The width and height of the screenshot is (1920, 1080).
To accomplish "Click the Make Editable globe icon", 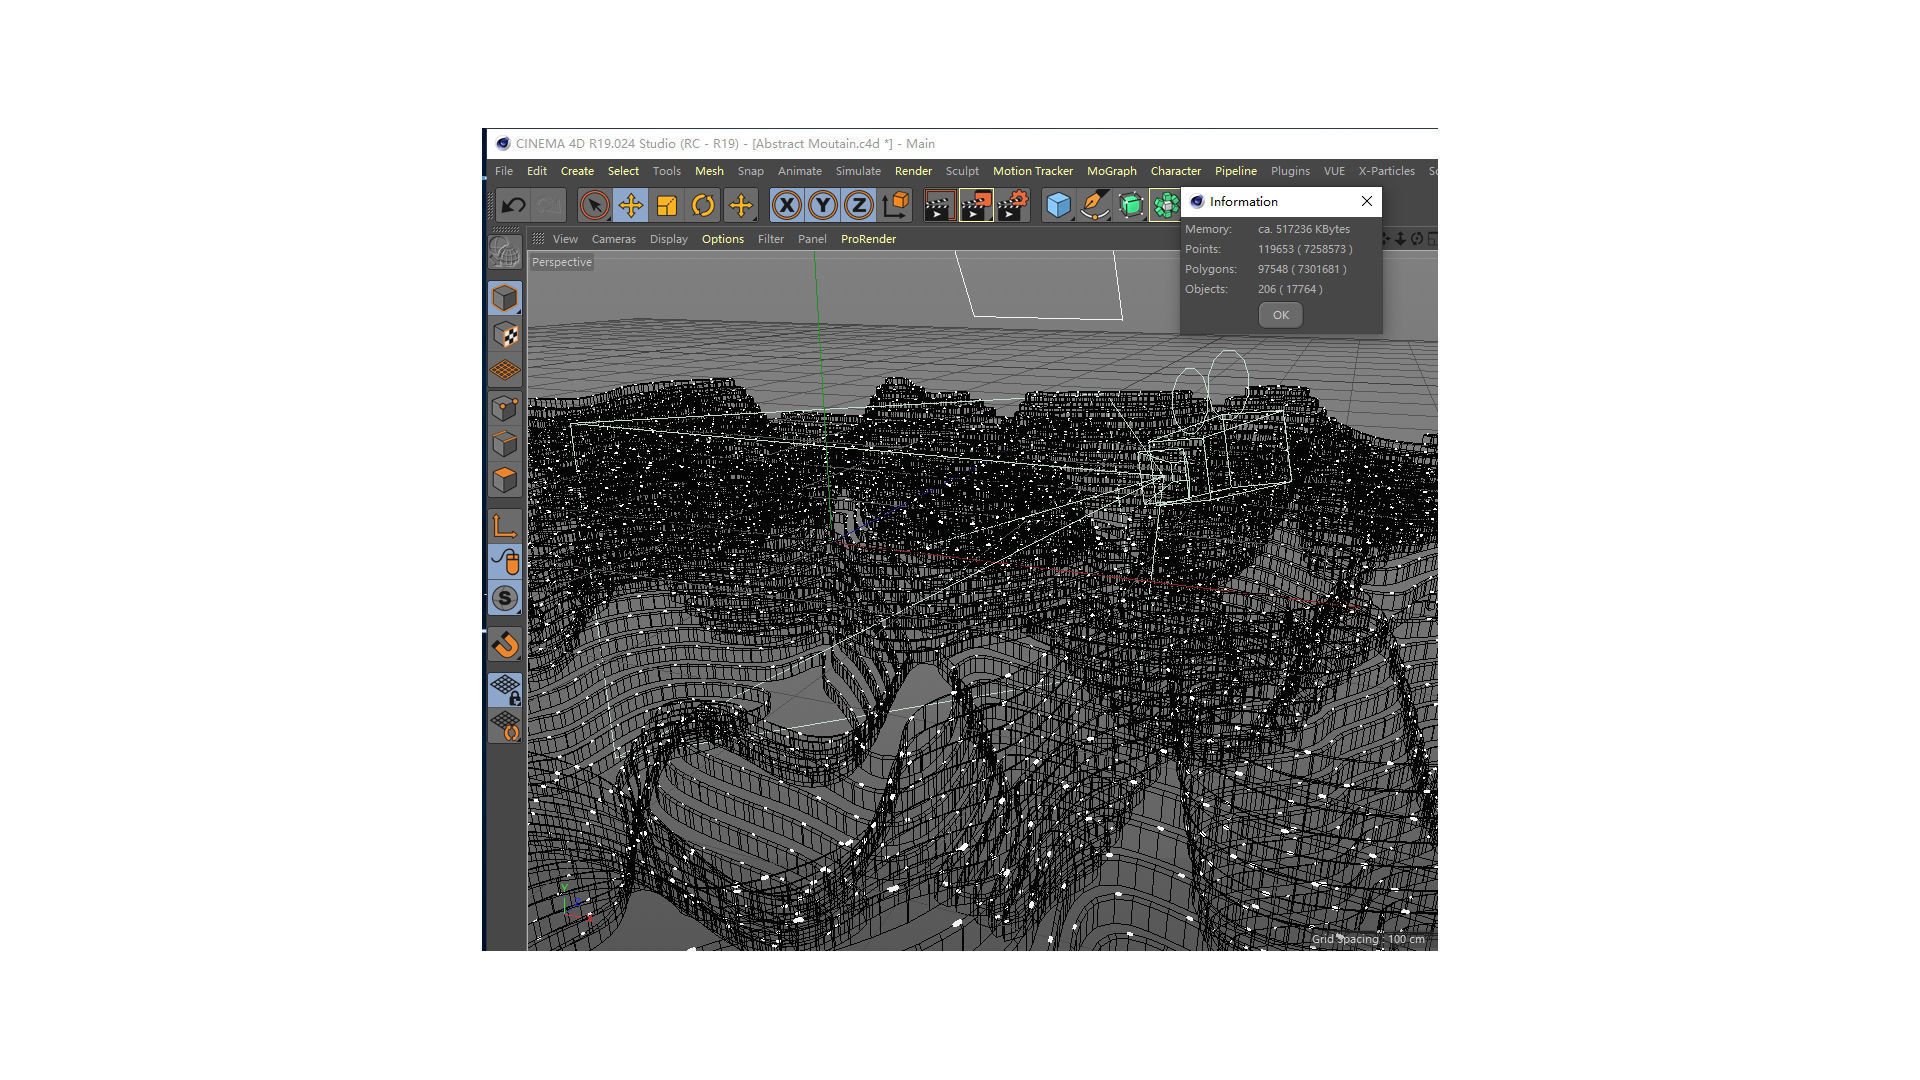I will 505,252.
